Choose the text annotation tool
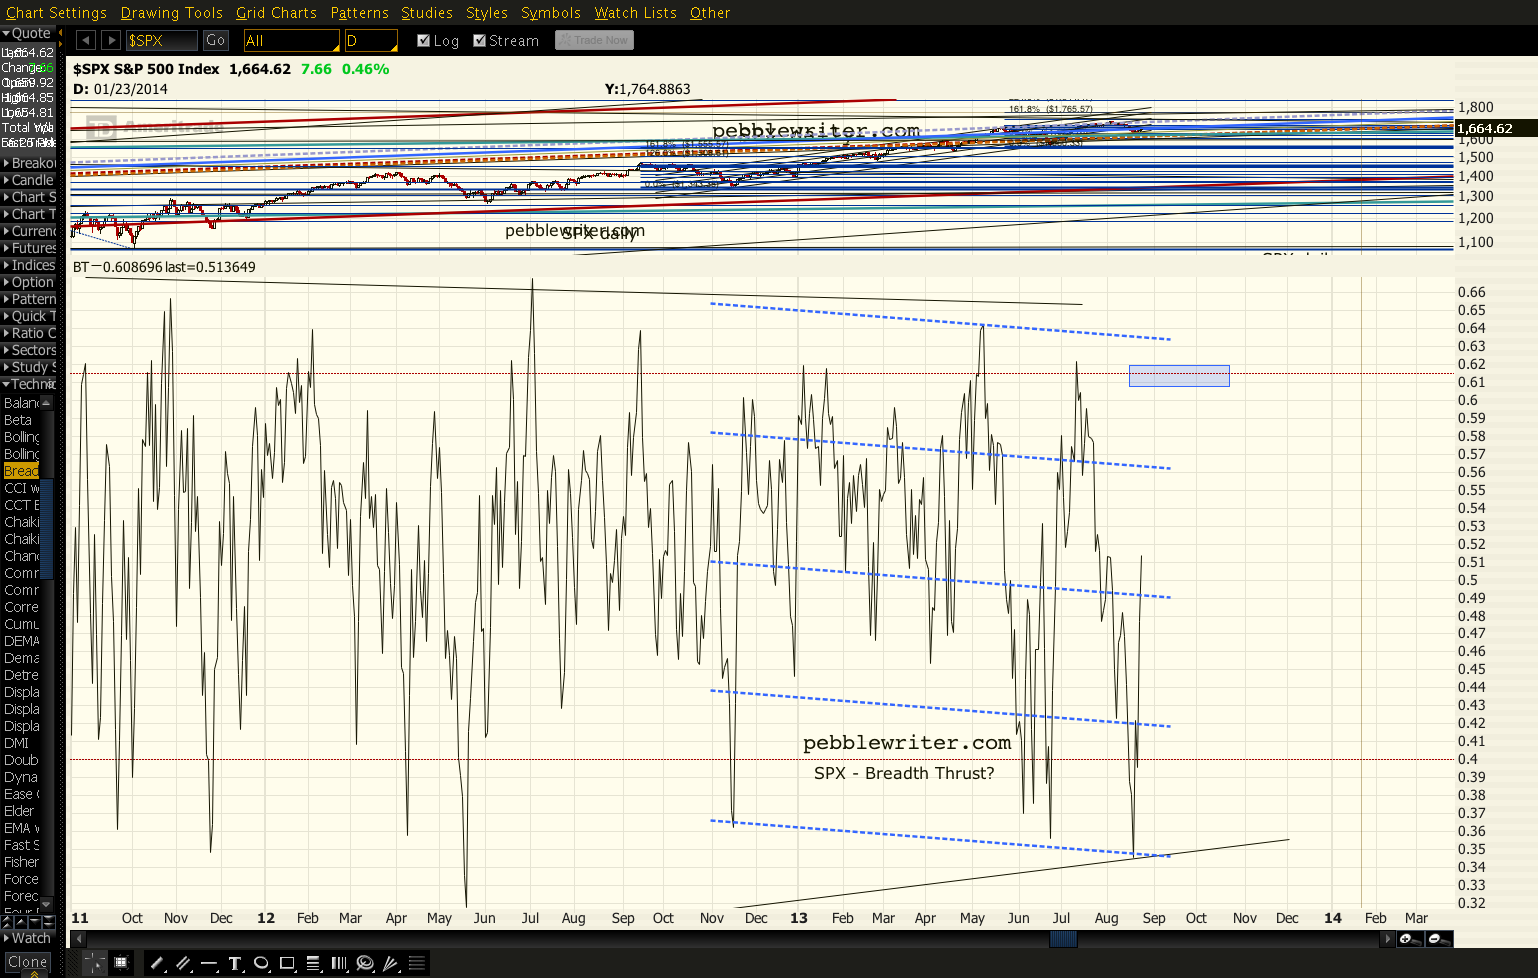 tap(235, 963)
